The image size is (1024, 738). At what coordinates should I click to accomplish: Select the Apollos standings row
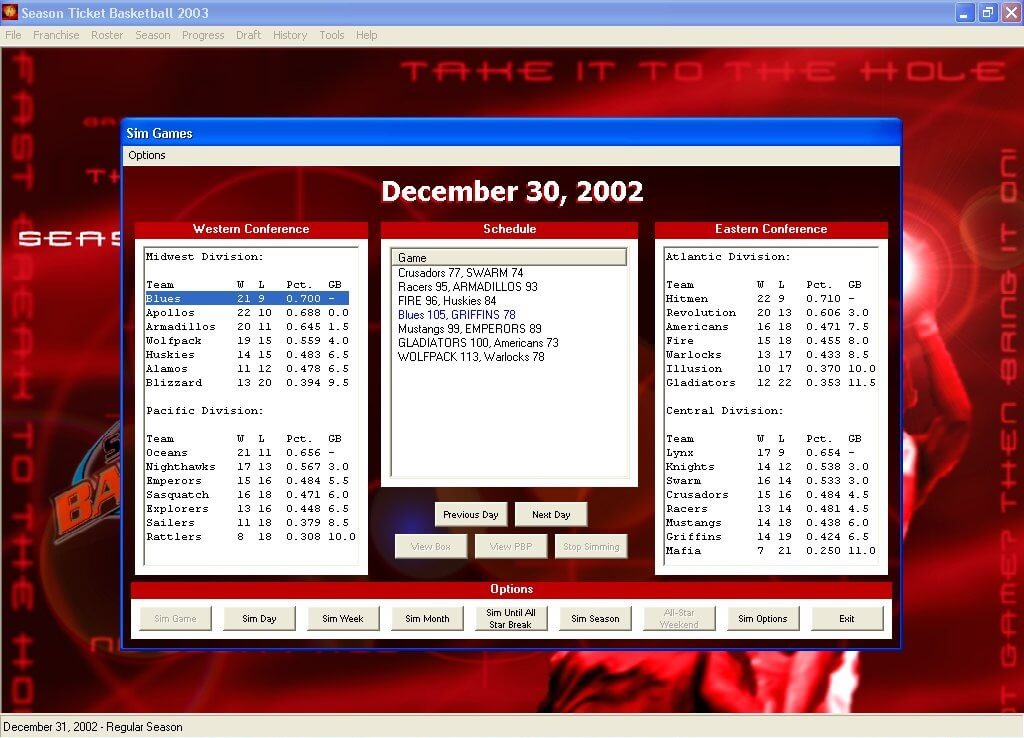point(247,313)
